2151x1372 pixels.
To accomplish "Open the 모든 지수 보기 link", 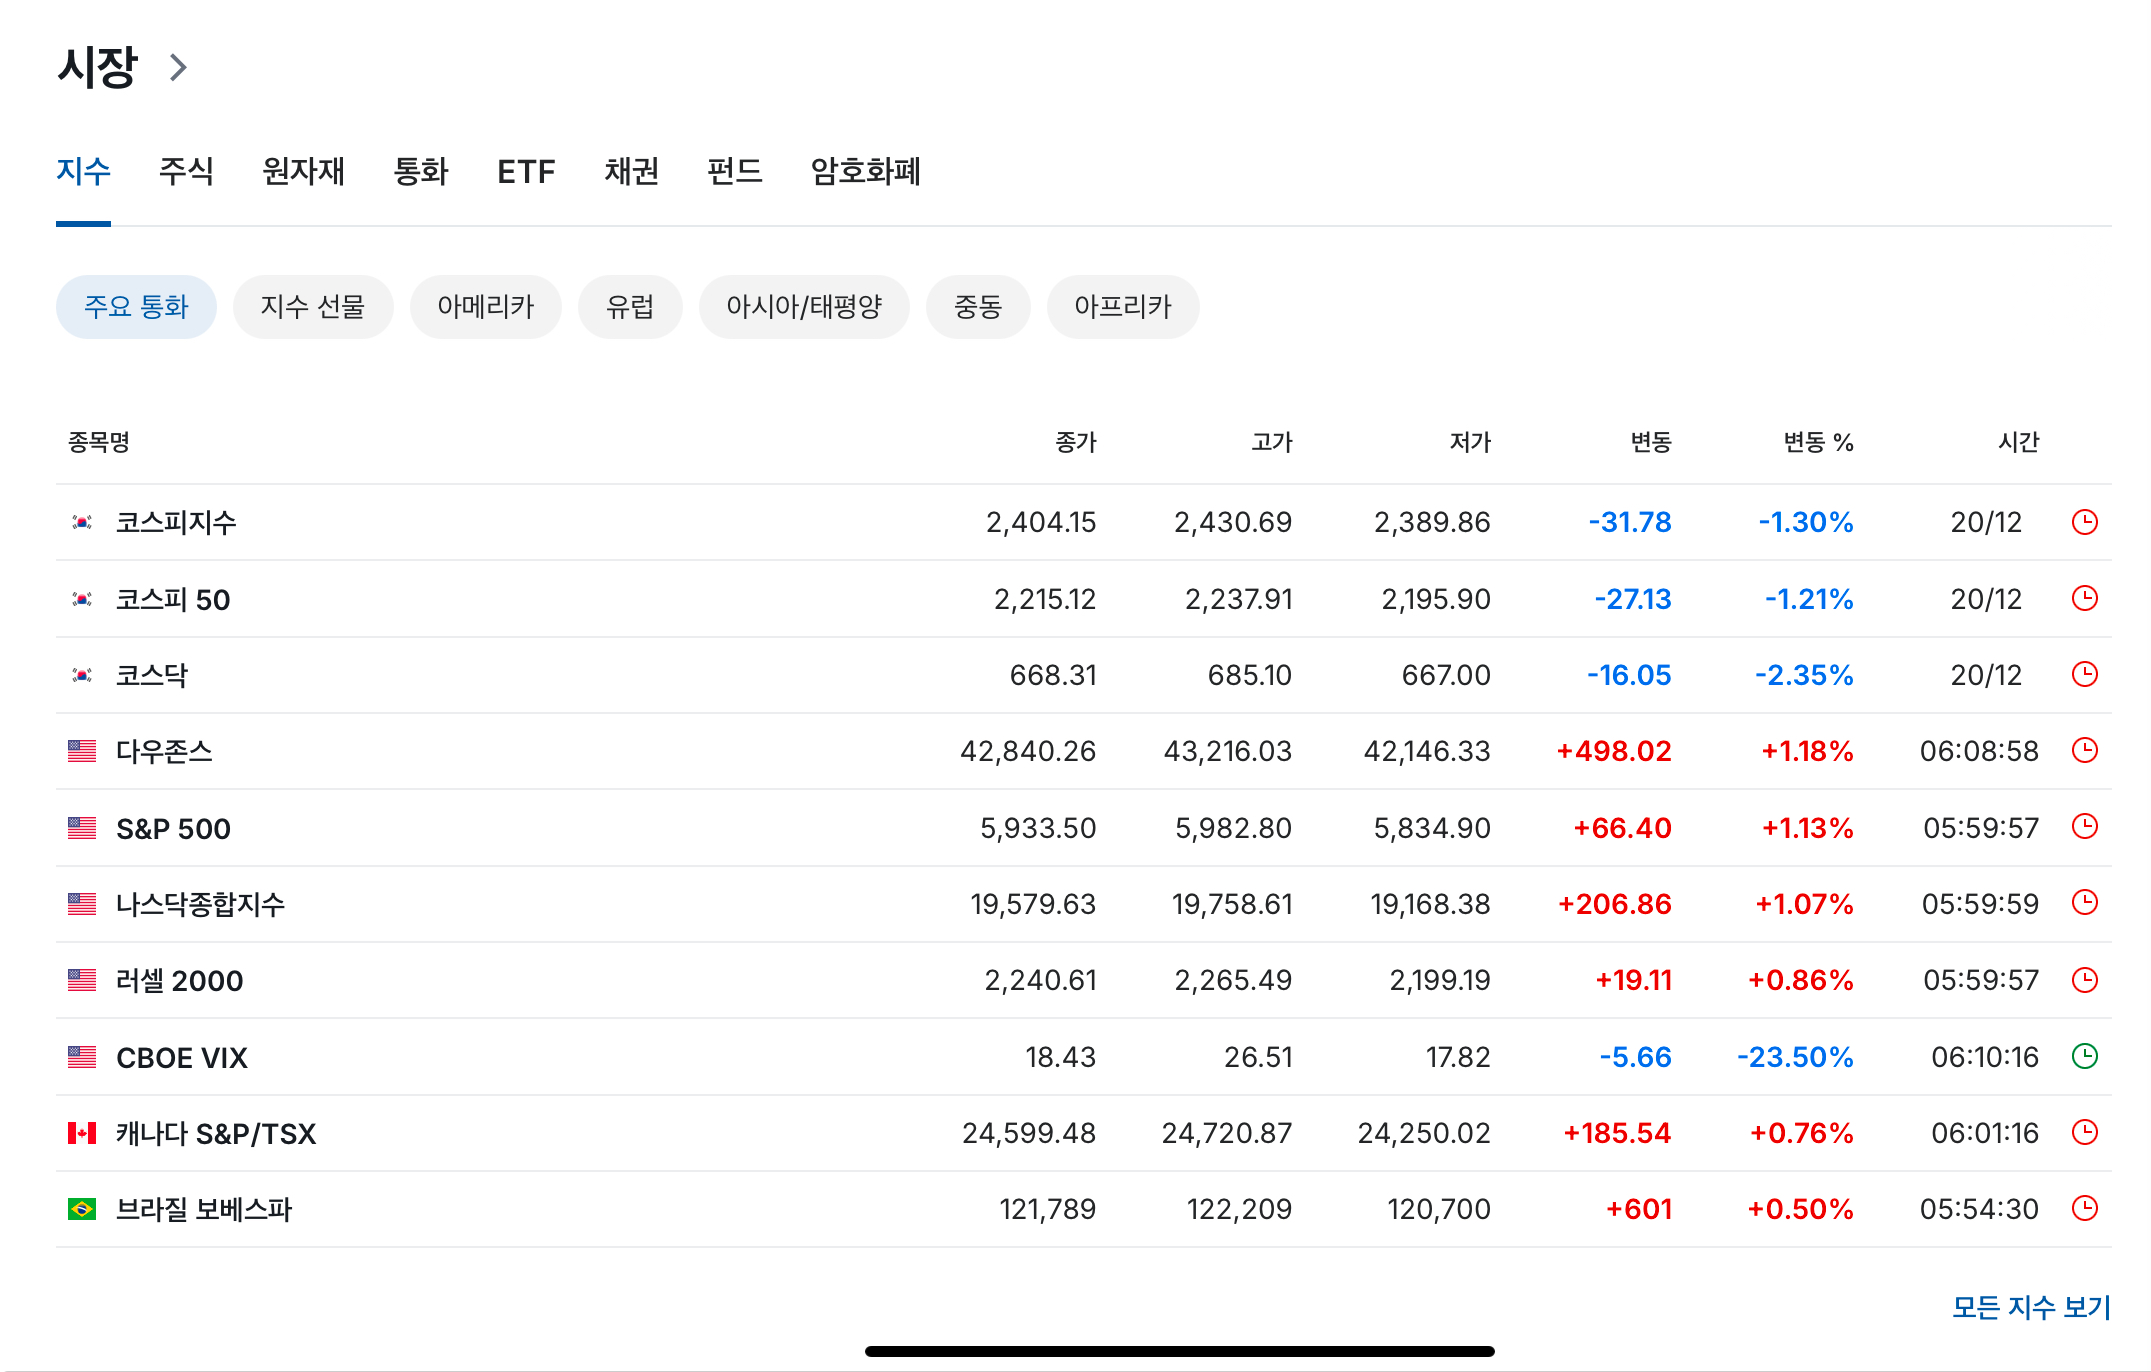I will (2030, 1307).
